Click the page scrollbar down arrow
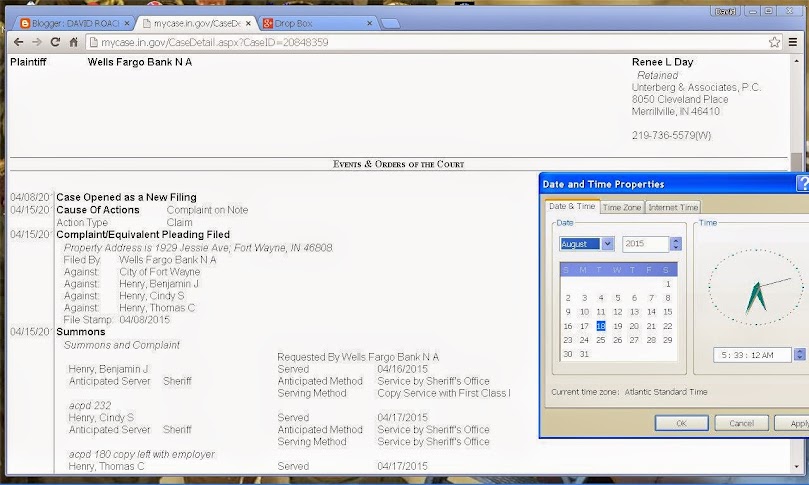809x485 pixels. (x=796, y=467)
